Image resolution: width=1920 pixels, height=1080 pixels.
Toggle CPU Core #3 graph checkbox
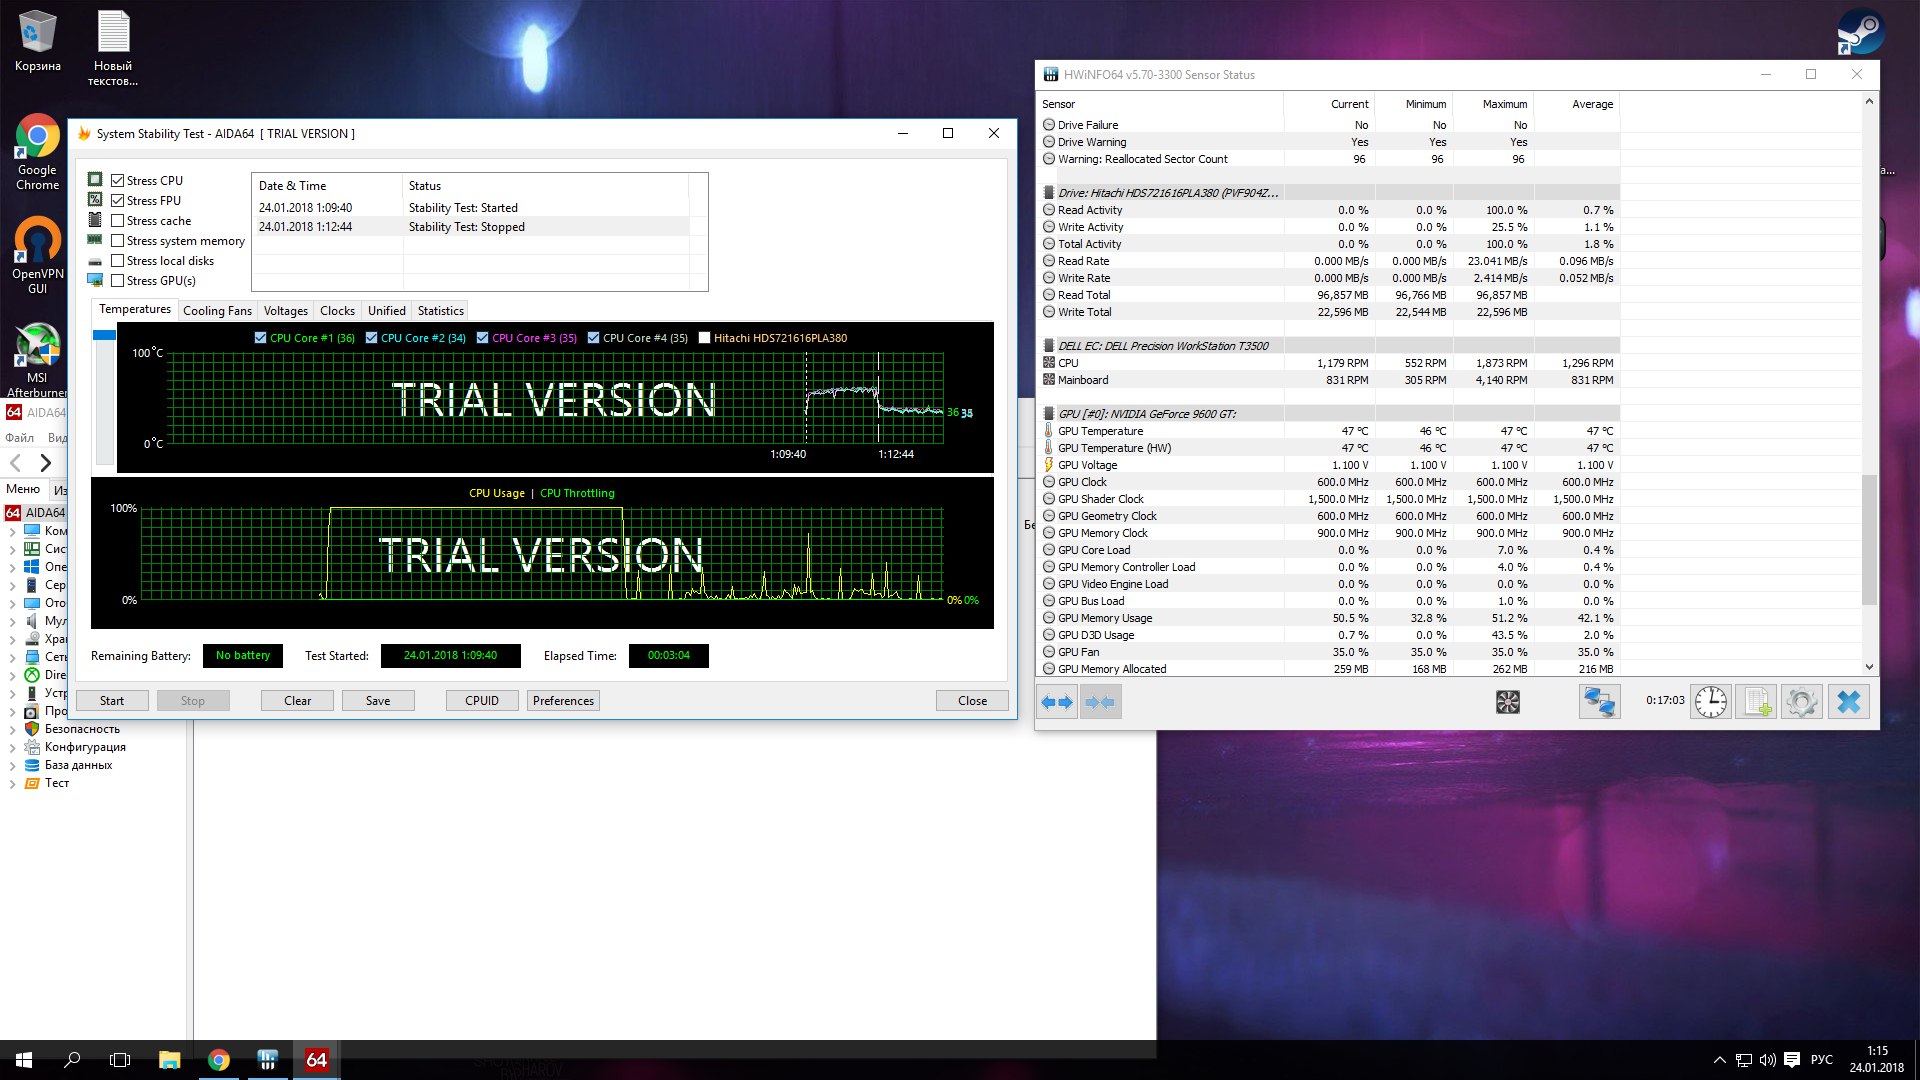483,338
